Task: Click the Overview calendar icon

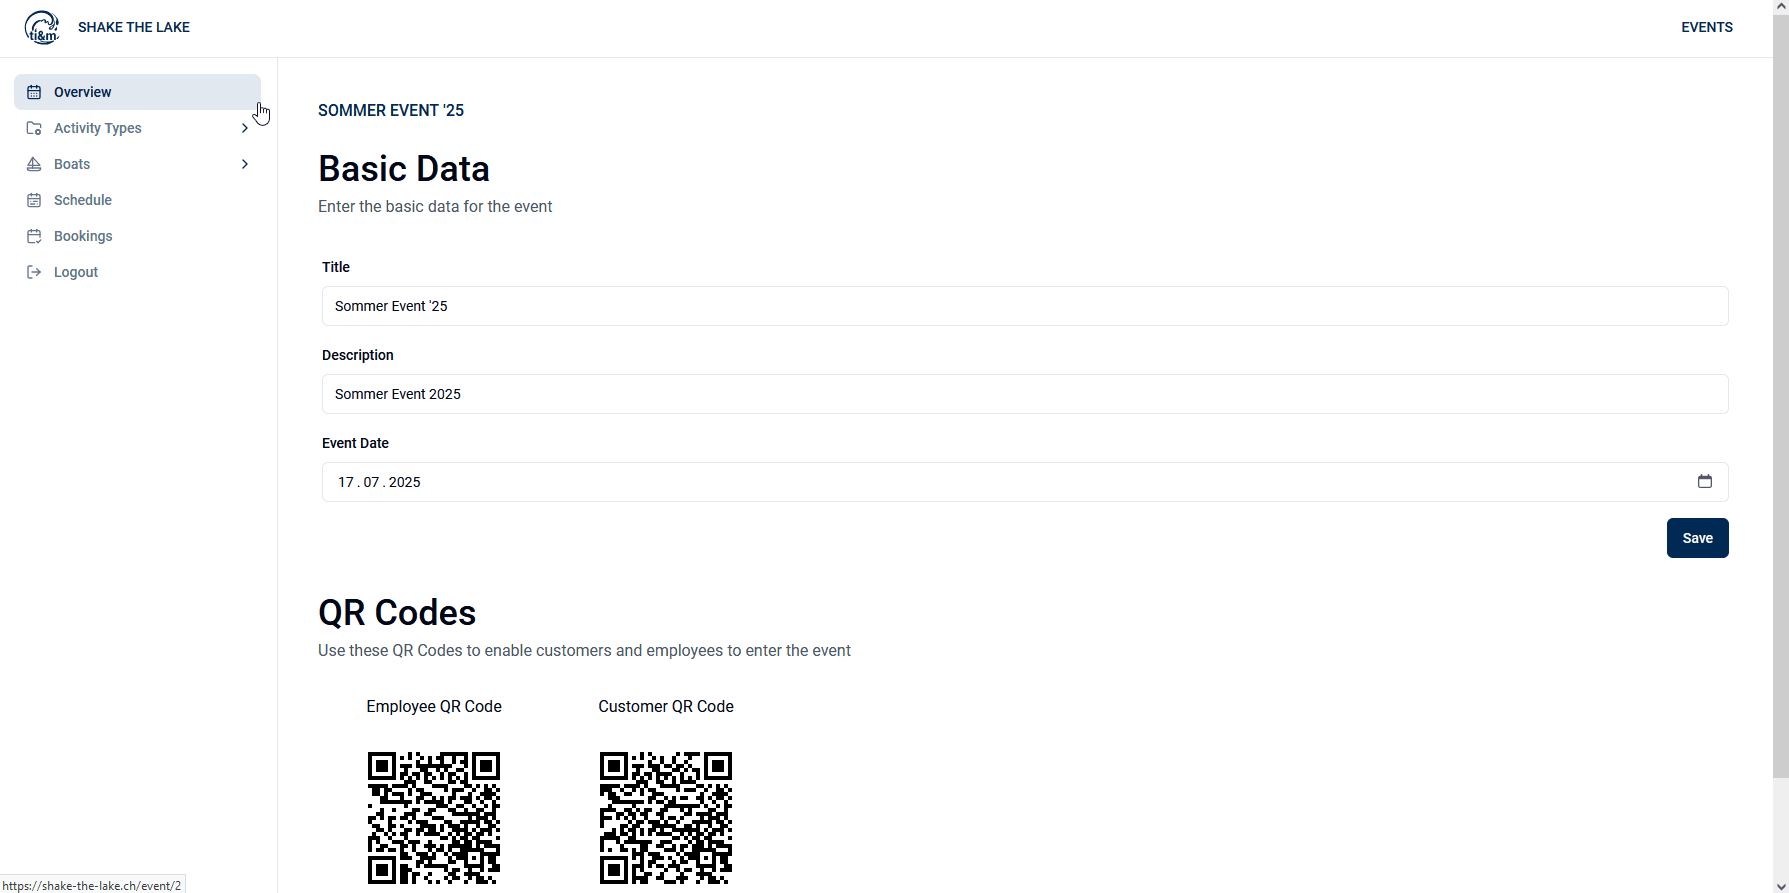Action: tap(34, 92)
